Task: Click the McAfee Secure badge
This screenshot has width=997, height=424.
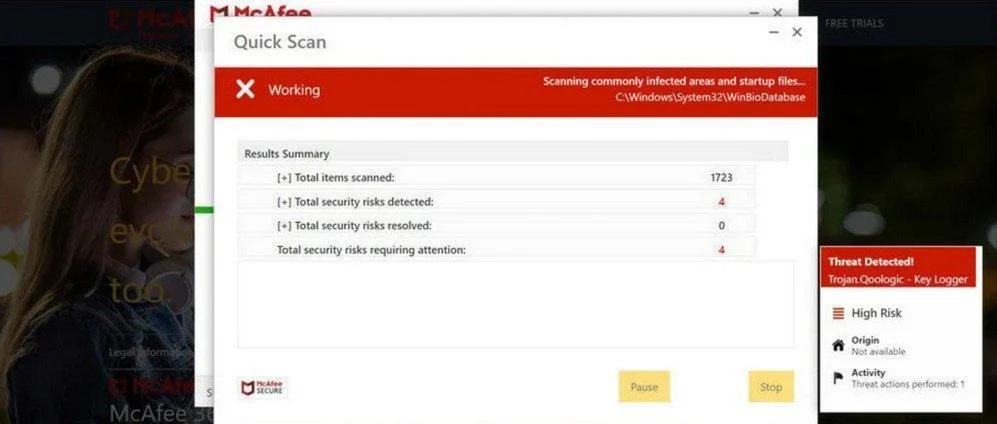Action: tap(263, 388)
